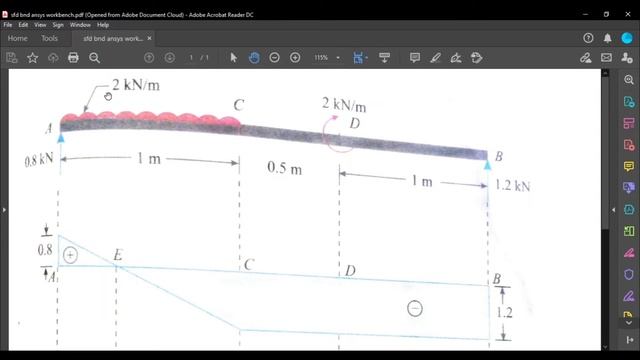Collapse the right tools pane
The height and width of the screenshot is (360, 640).
[629, 340]
